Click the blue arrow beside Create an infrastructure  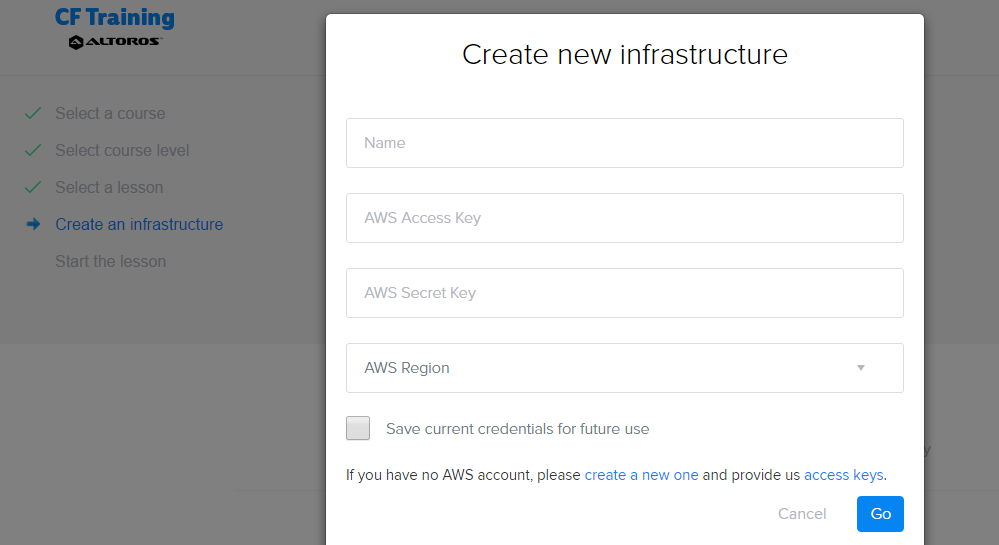(x=33, y=224)
